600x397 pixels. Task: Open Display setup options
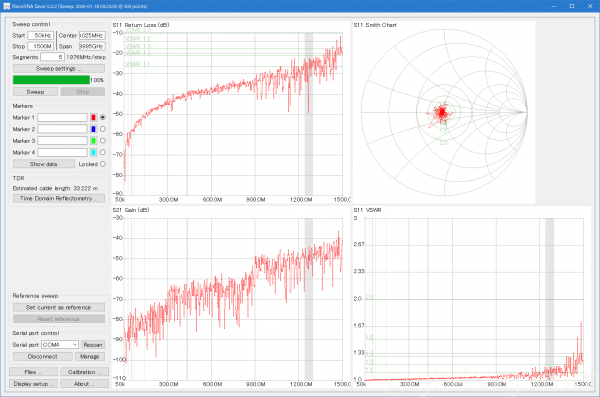[x=33, y=384]
